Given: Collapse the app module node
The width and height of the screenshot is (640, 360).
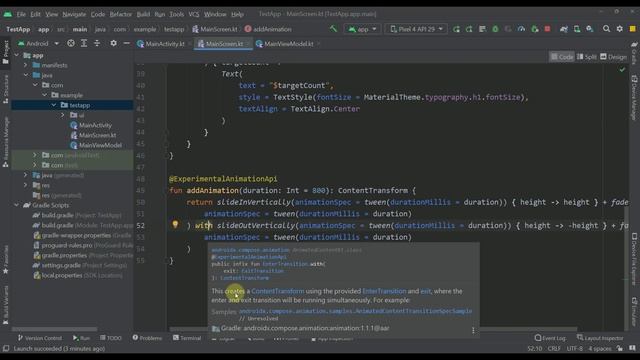Looking at the screenshot, I should 17,55.
